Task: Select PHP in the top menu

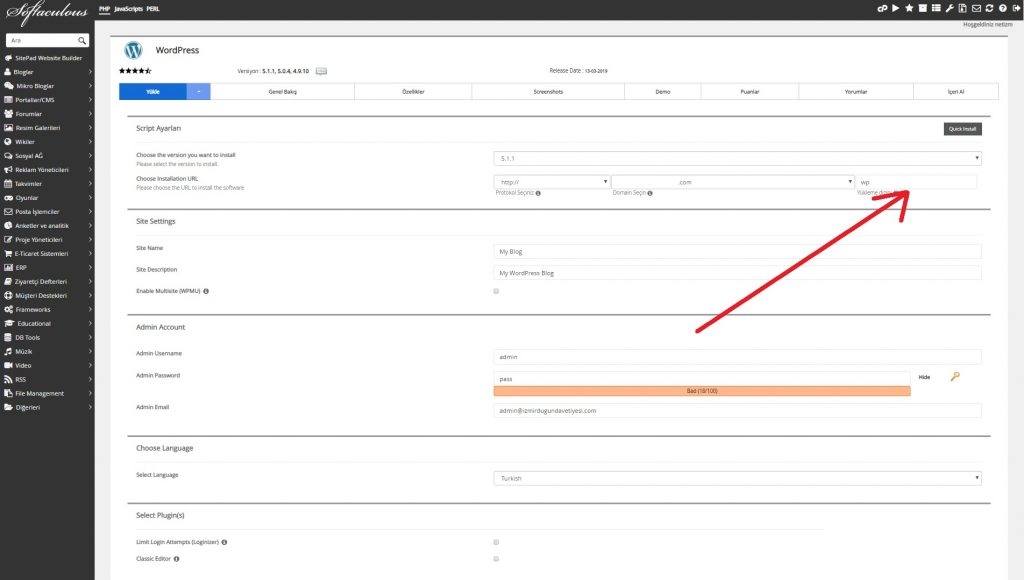Action: pyautogui.click(x=104, y=9)
